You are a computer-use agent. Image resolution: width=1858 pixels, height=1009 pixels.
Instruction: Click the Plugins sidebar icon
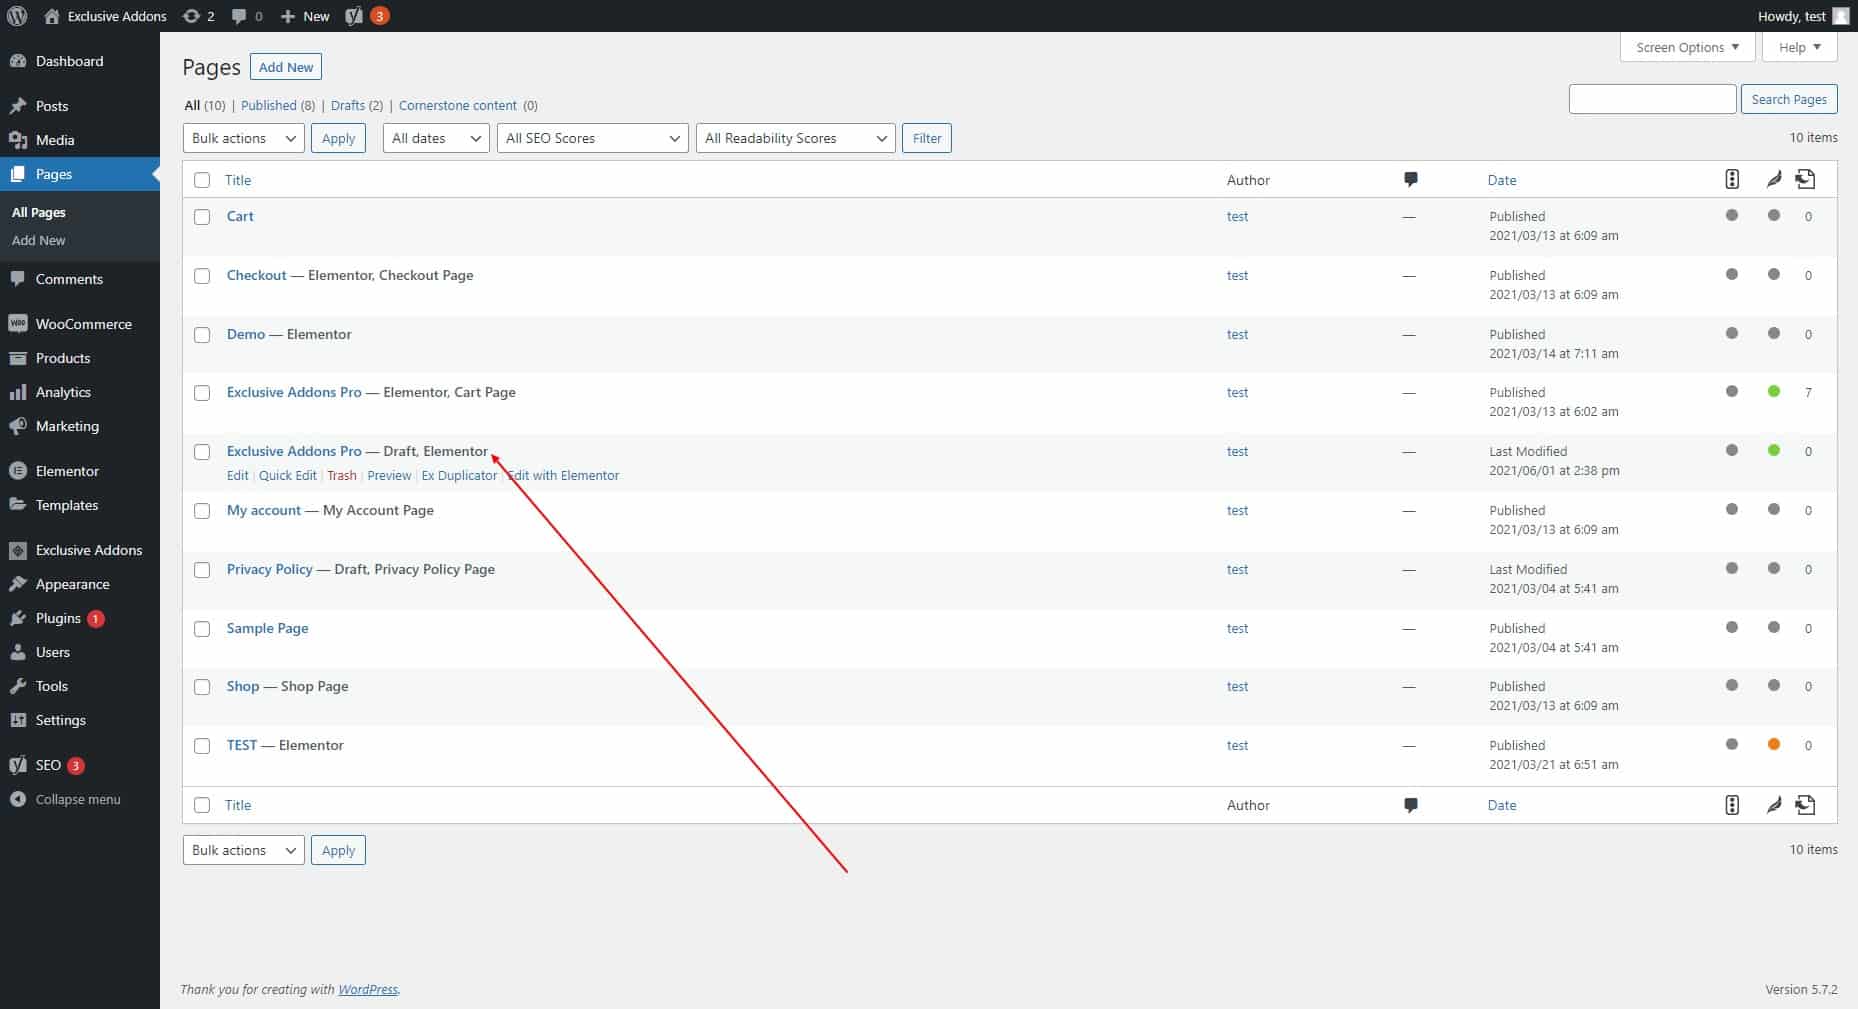(18, 618)
